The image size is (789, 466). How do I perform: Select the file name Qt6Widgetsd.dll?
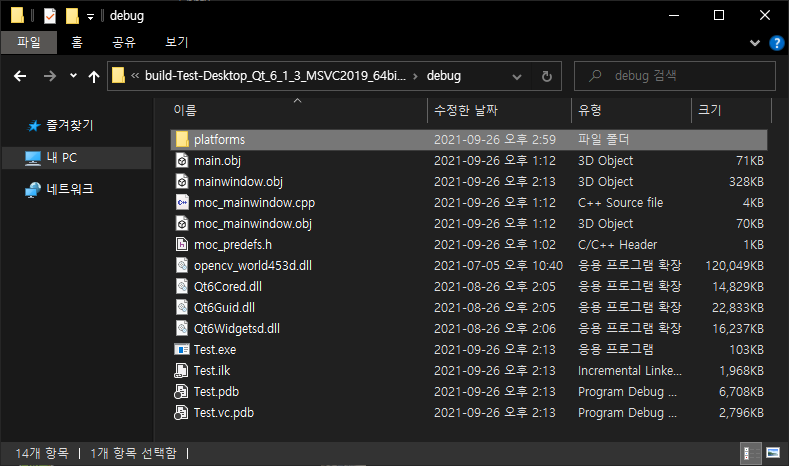[x=237, y=329]
